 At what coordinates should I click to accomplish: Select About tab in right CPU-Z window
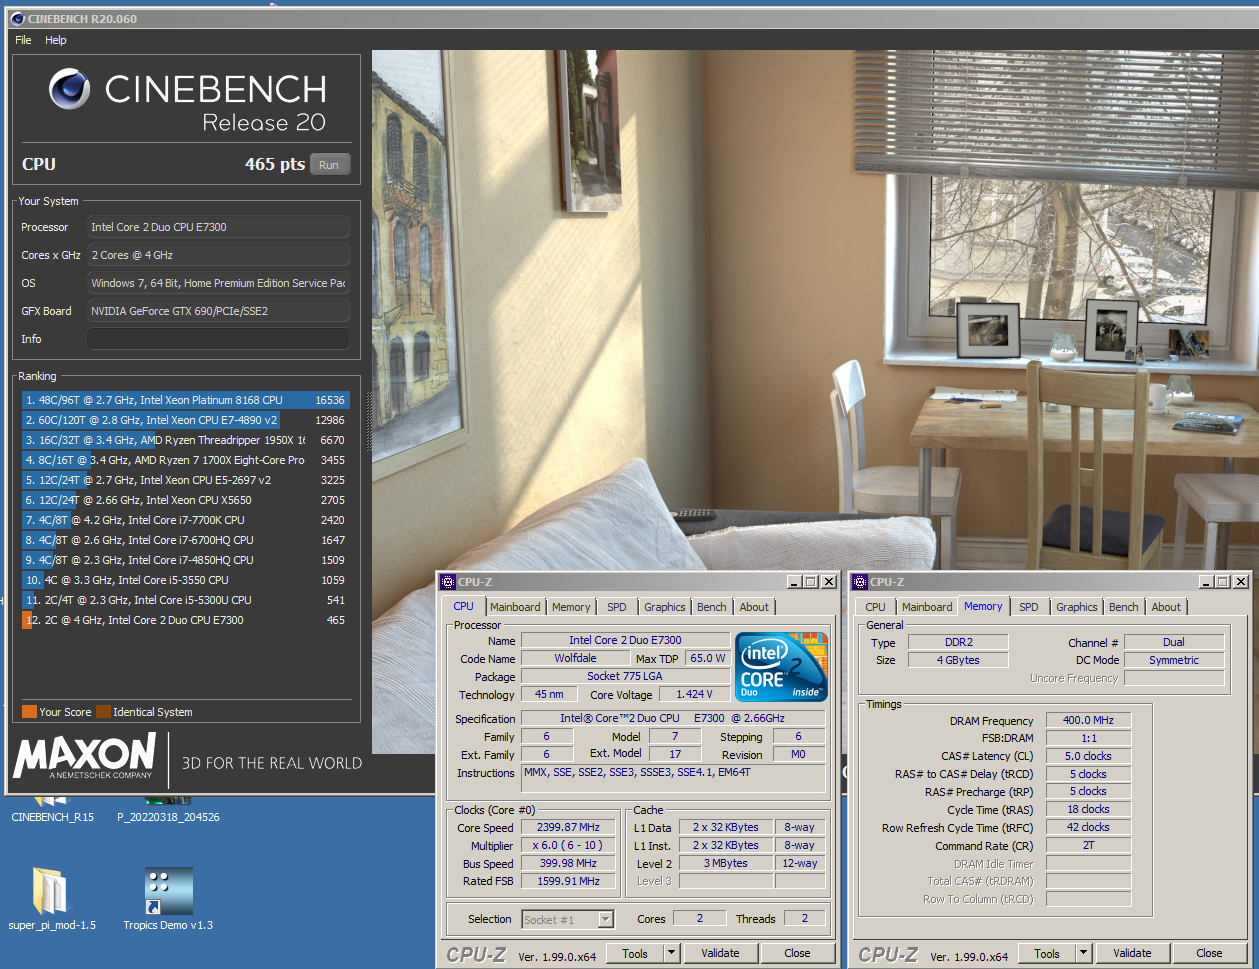(1167, 607)
